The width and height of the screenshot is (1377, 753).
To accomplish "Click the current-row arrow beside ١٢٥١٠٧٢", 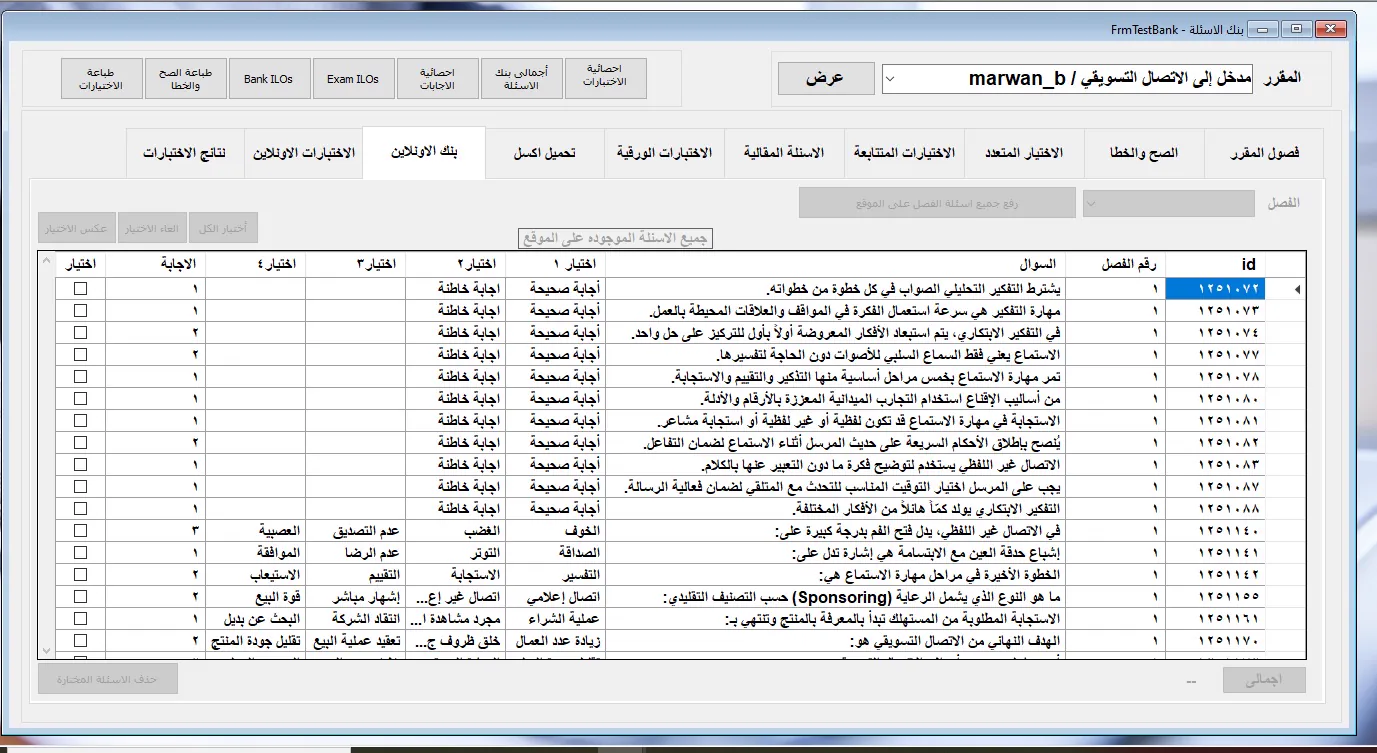I will (1296, 289).
